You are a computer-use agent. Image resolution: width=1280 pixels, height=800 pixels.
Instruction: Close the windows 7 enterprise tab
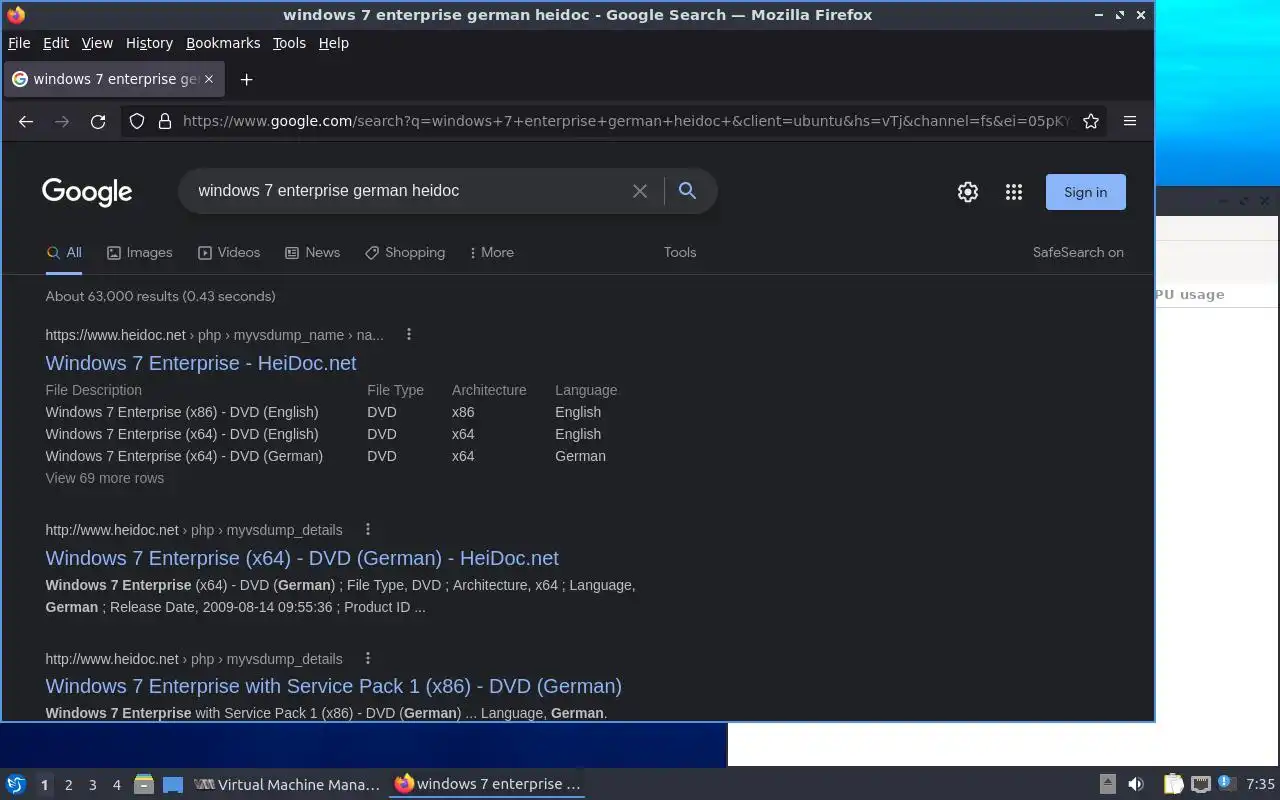(x=208, y=79)
